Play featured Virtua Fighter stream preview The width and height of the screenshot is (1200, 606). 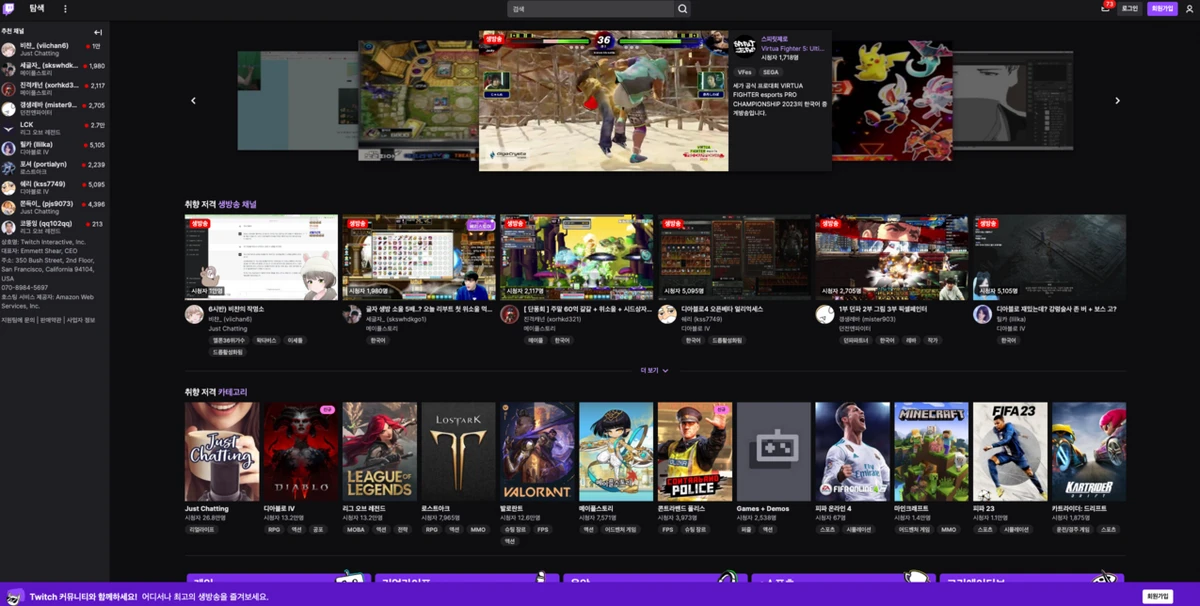point(603,101)
